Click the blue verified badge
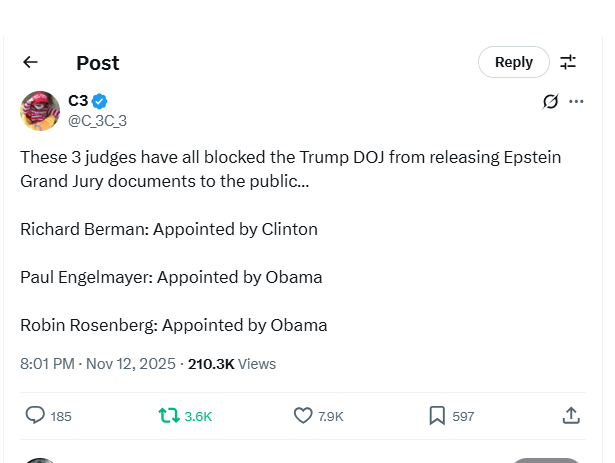This screenshot has width=615, height=463. (100, 101)
